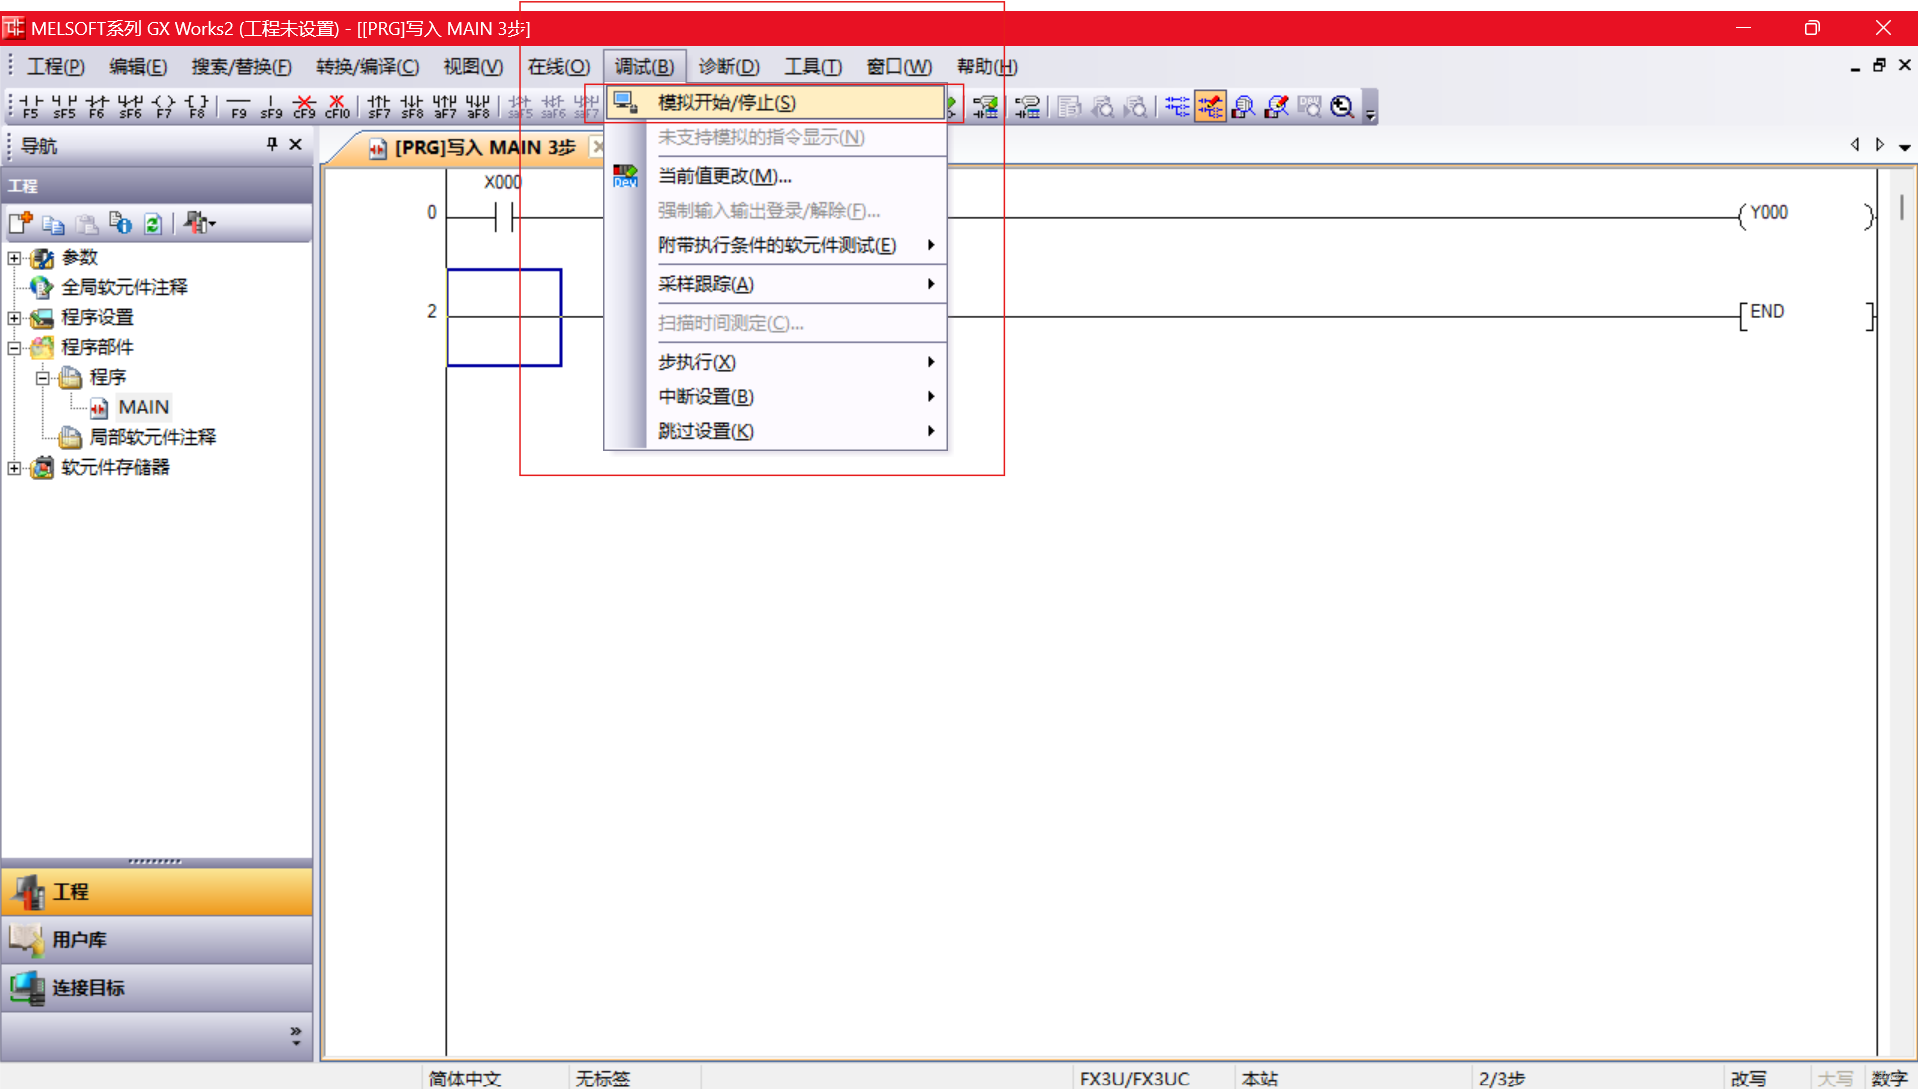Viewport: 1918px width, 1089px height.
Task: Click the statement edit ladder toolbar icon
Action: (x=1027, y=106)
